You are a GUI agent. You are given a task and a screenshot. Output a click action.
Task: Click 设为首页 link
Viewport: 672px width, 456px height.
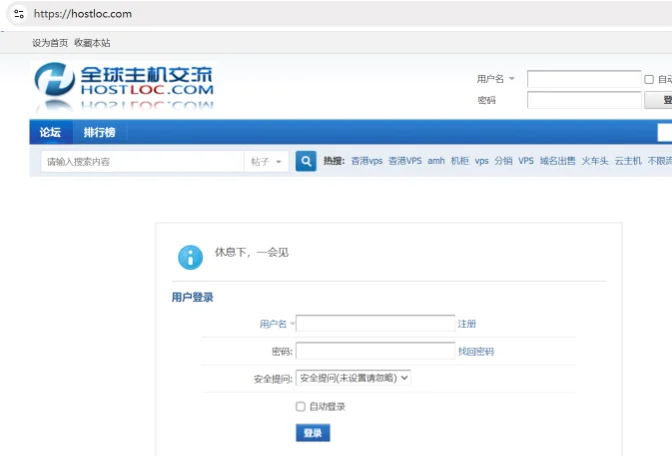[50, 43]
